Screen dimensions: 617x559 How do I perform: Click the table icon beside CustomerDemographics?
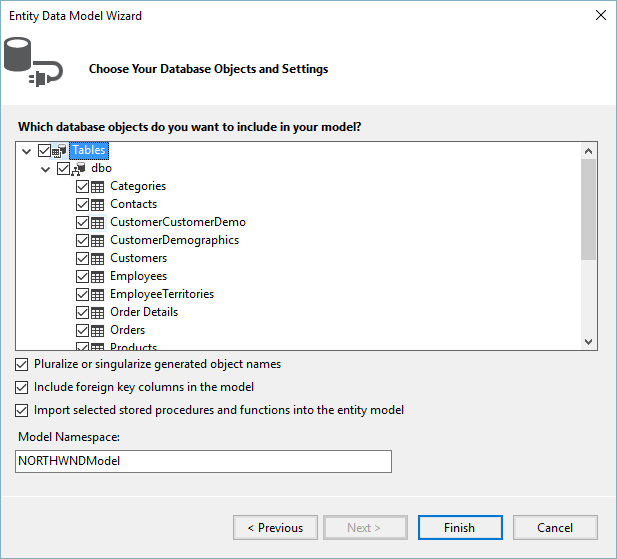(98, 240)
